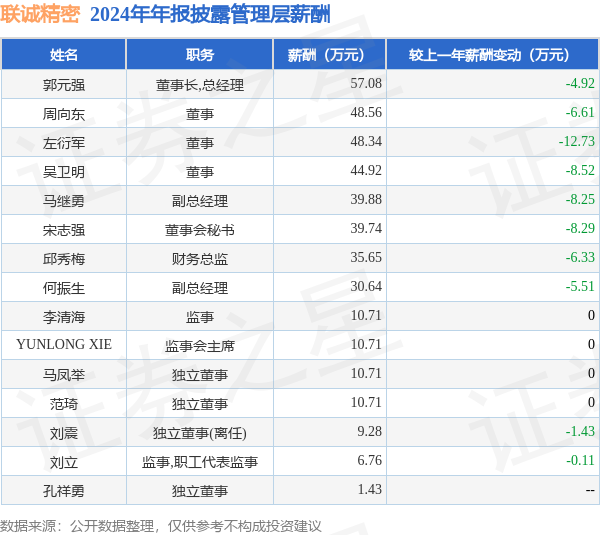
Task: Click the salary value 48.34
Action: [366, 142]
